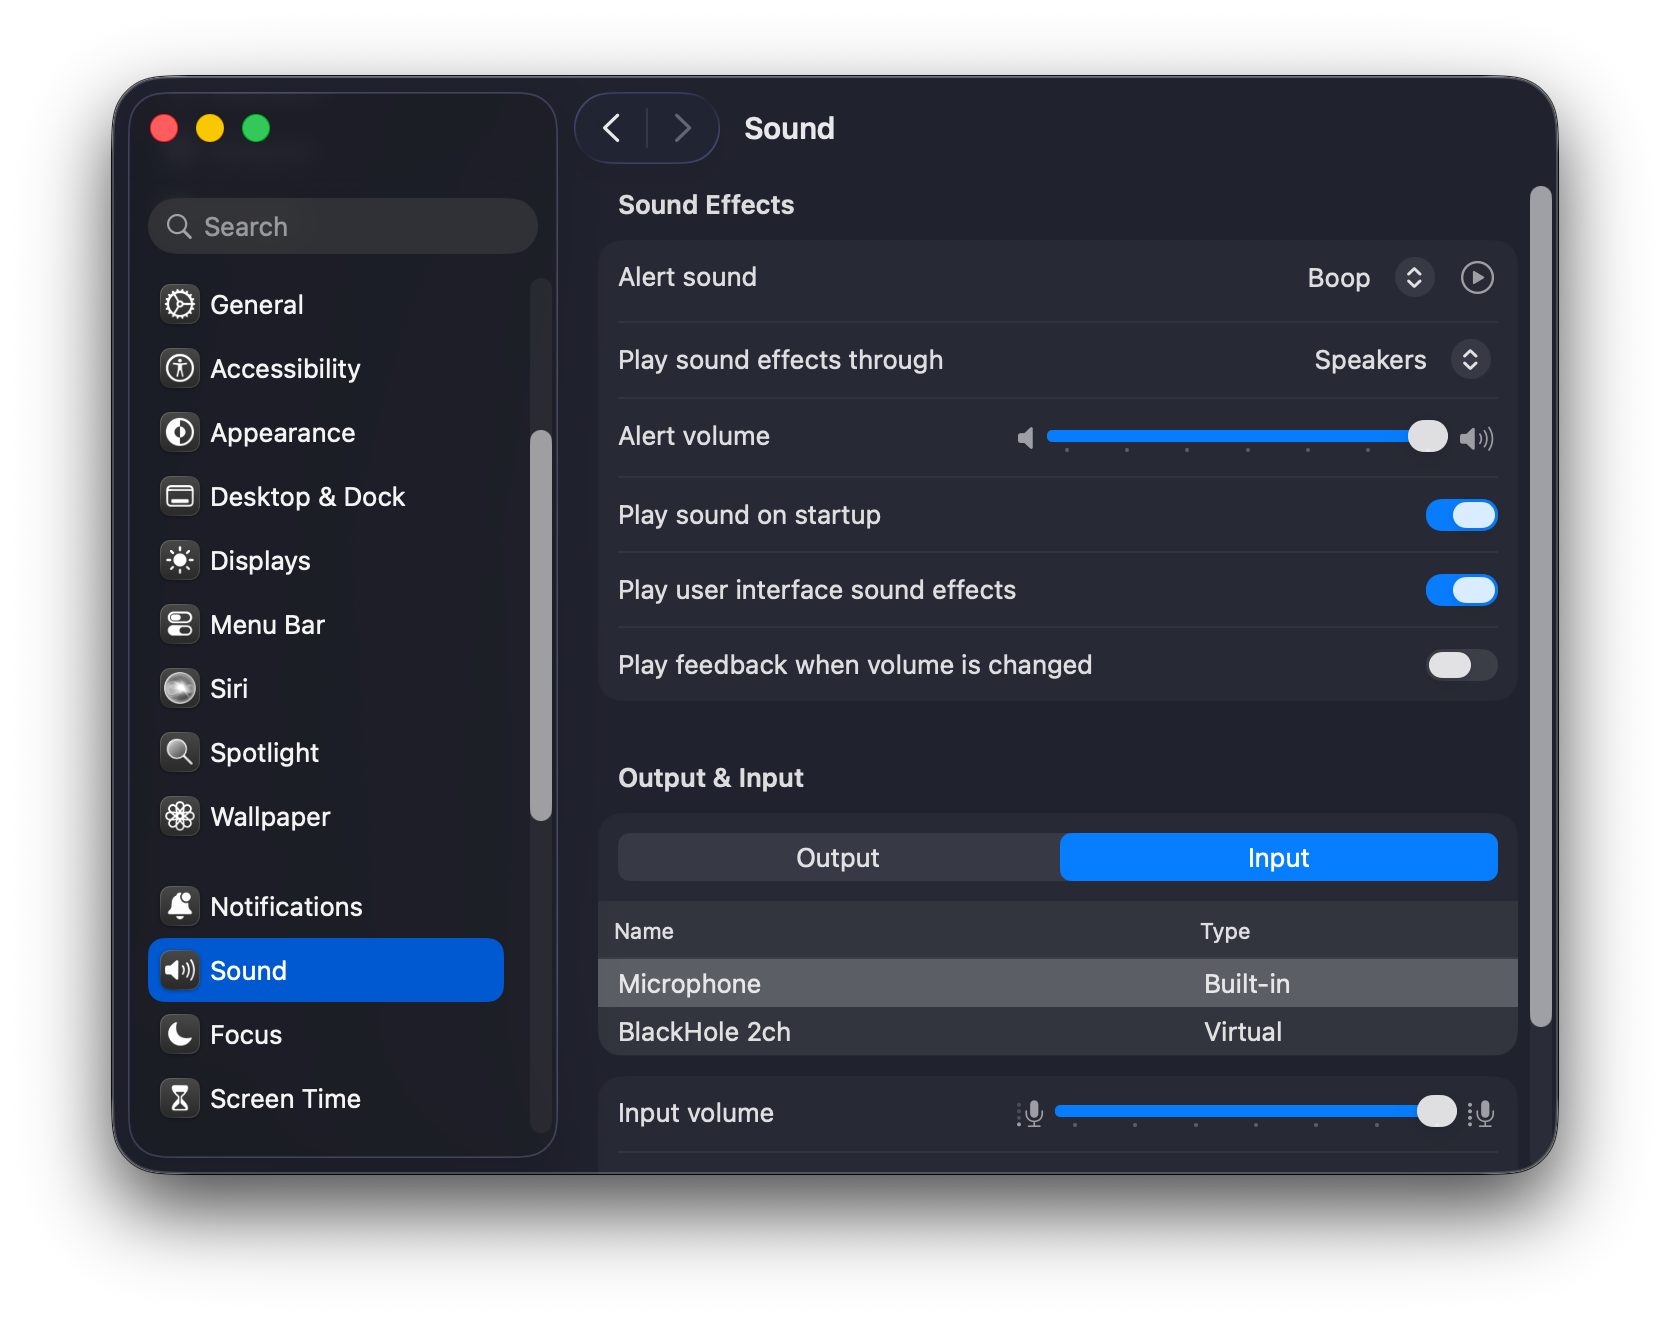Select the Siri icon
The image size is (1670, 1322).
(180, 688)
